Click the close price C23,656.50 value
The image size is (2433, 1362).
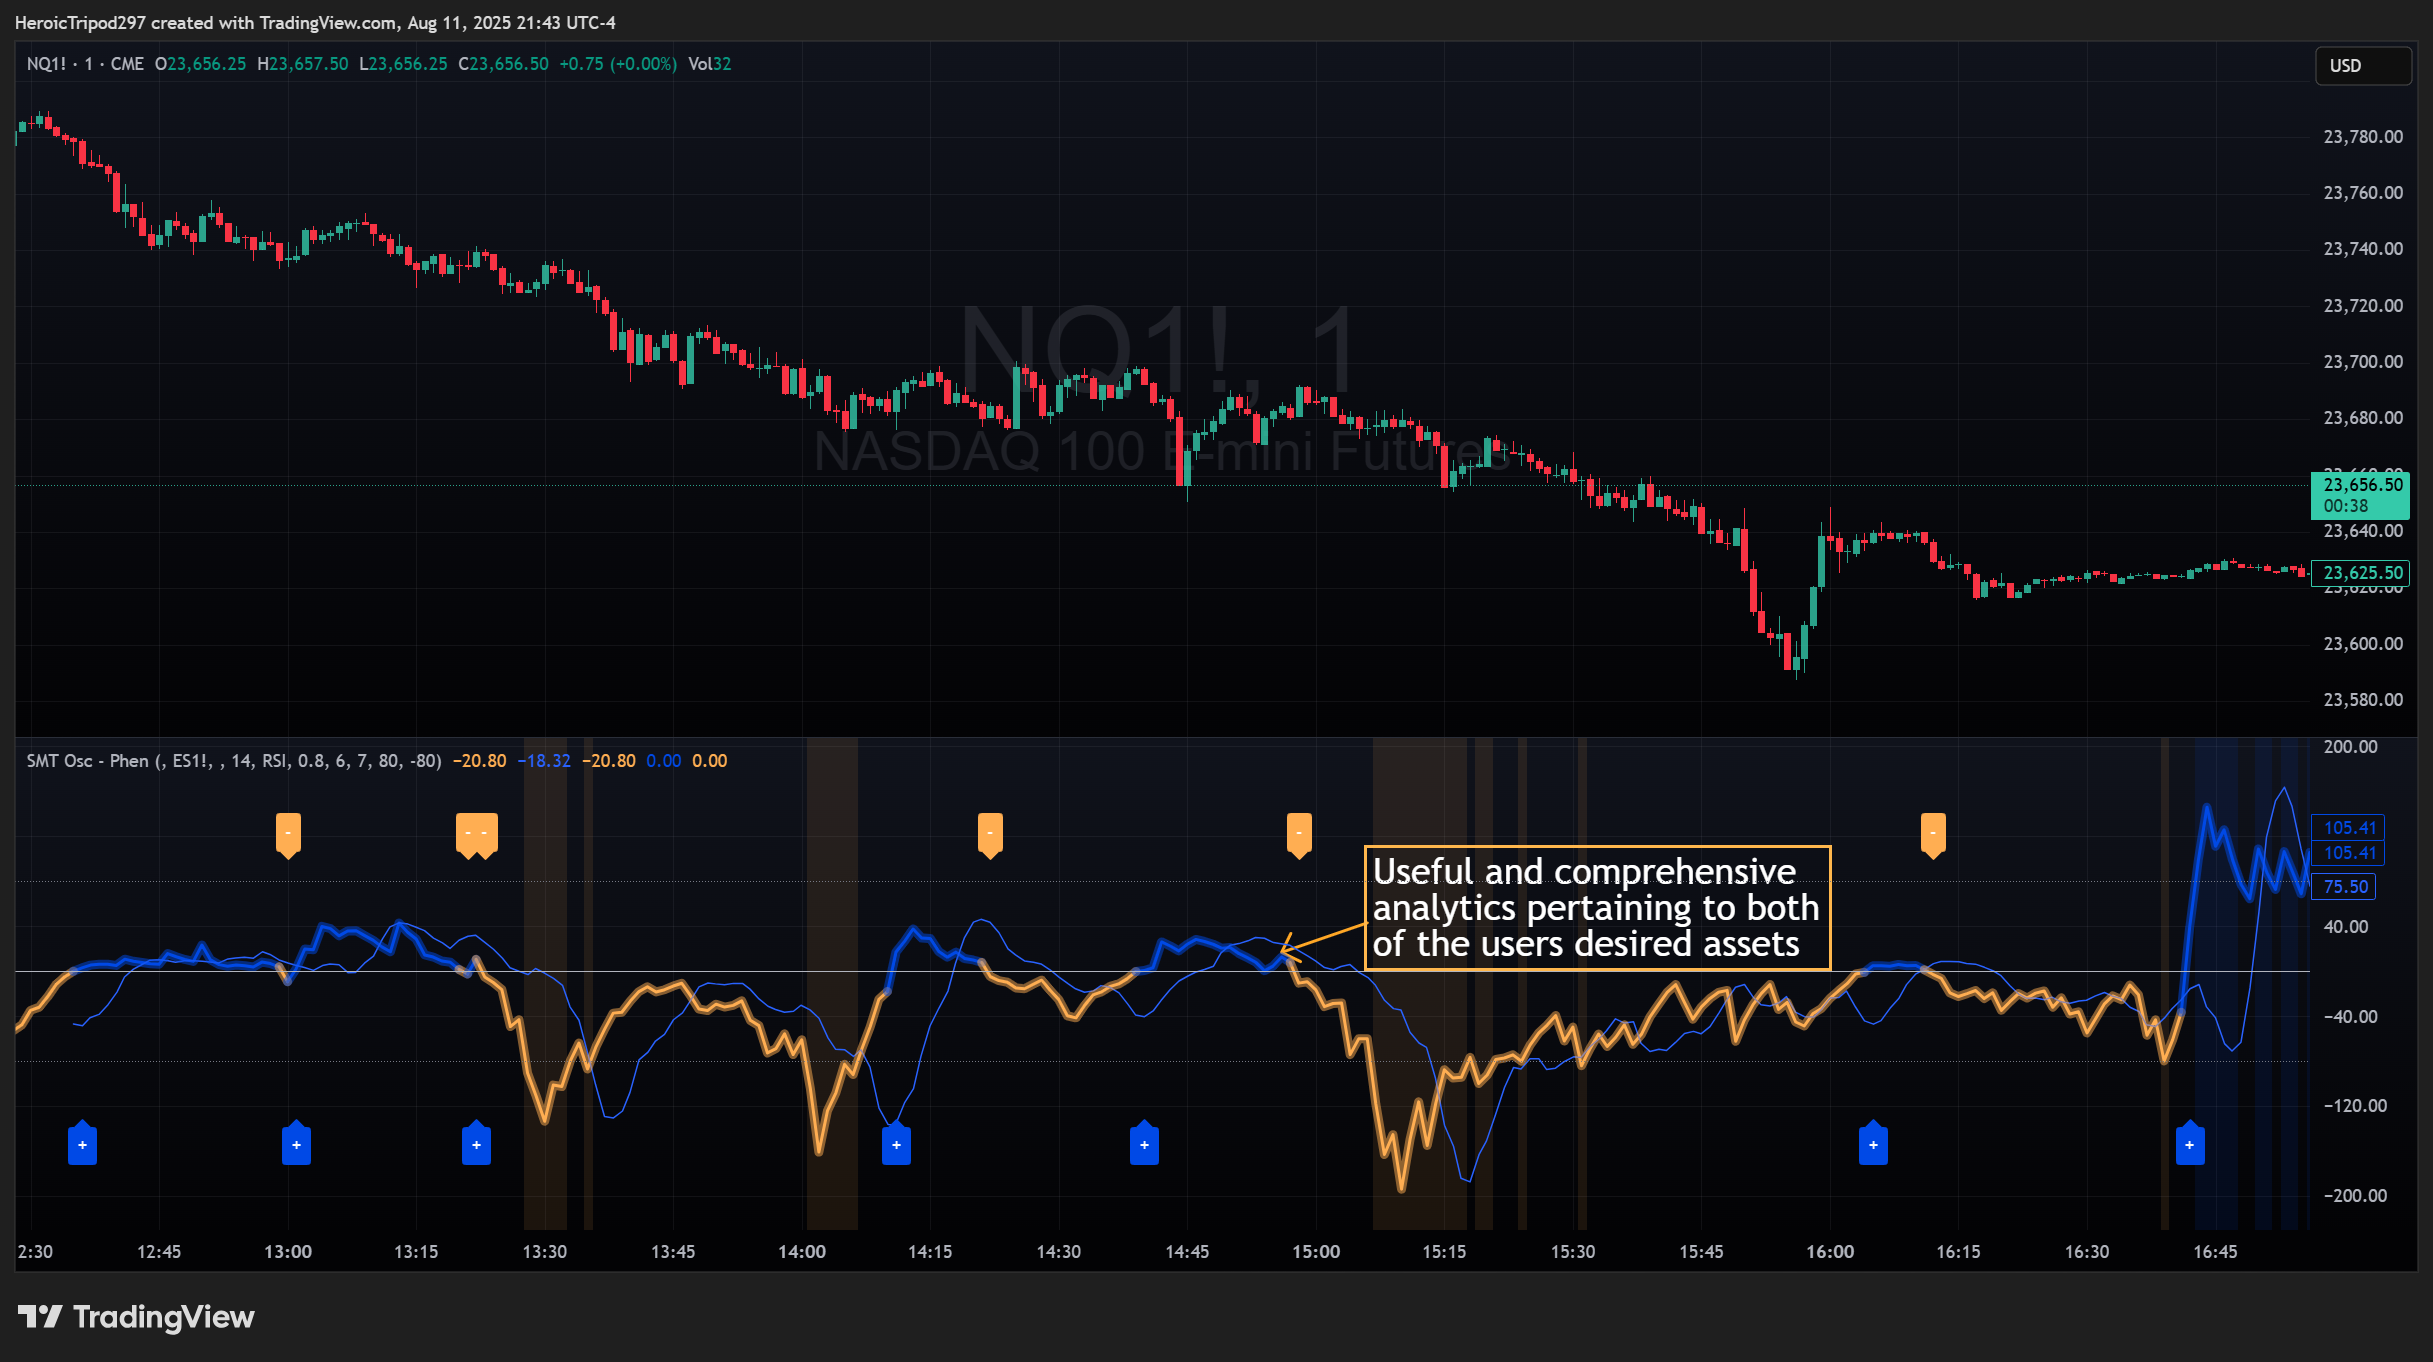coord(504,64)
